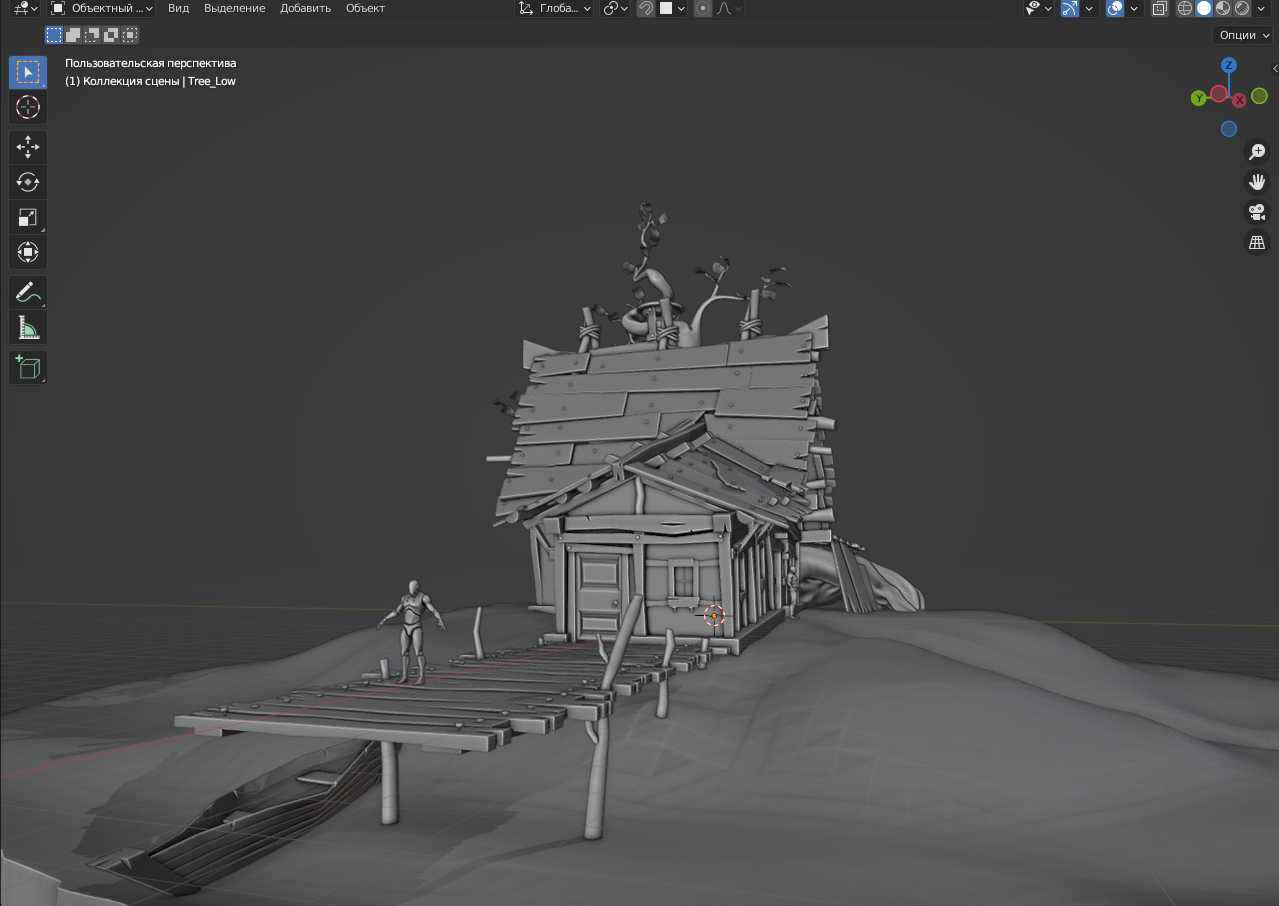
Task: Pick the Annotate pencil tool
Action: point(28,292)
